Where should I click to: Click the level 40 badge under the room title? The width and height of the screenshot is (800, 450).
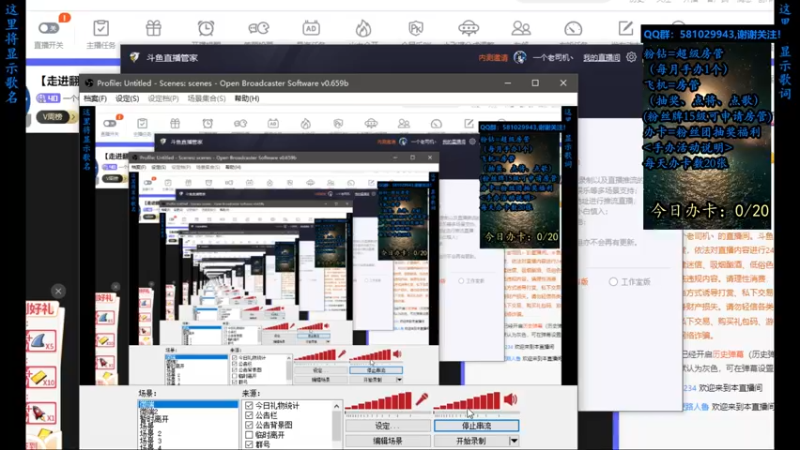(x=48, y=98)
